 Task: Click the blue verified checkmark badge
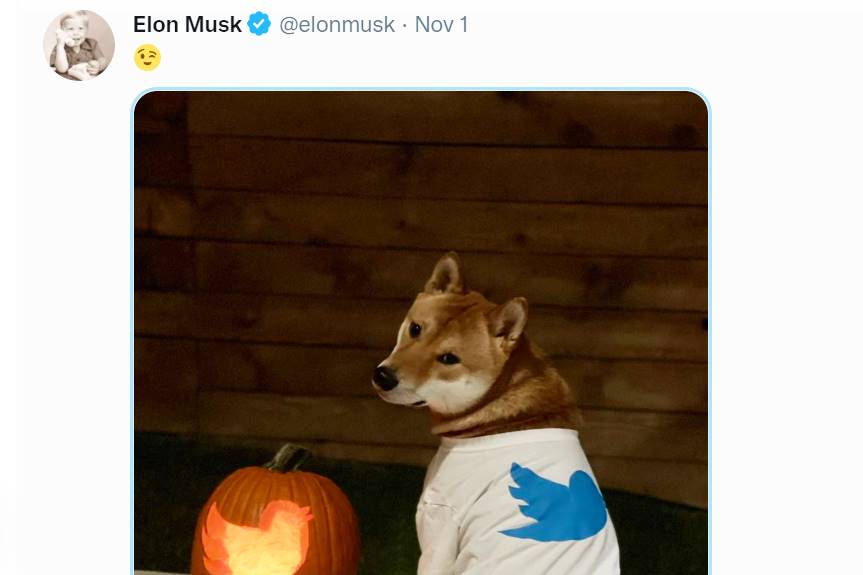pos(259,24)
